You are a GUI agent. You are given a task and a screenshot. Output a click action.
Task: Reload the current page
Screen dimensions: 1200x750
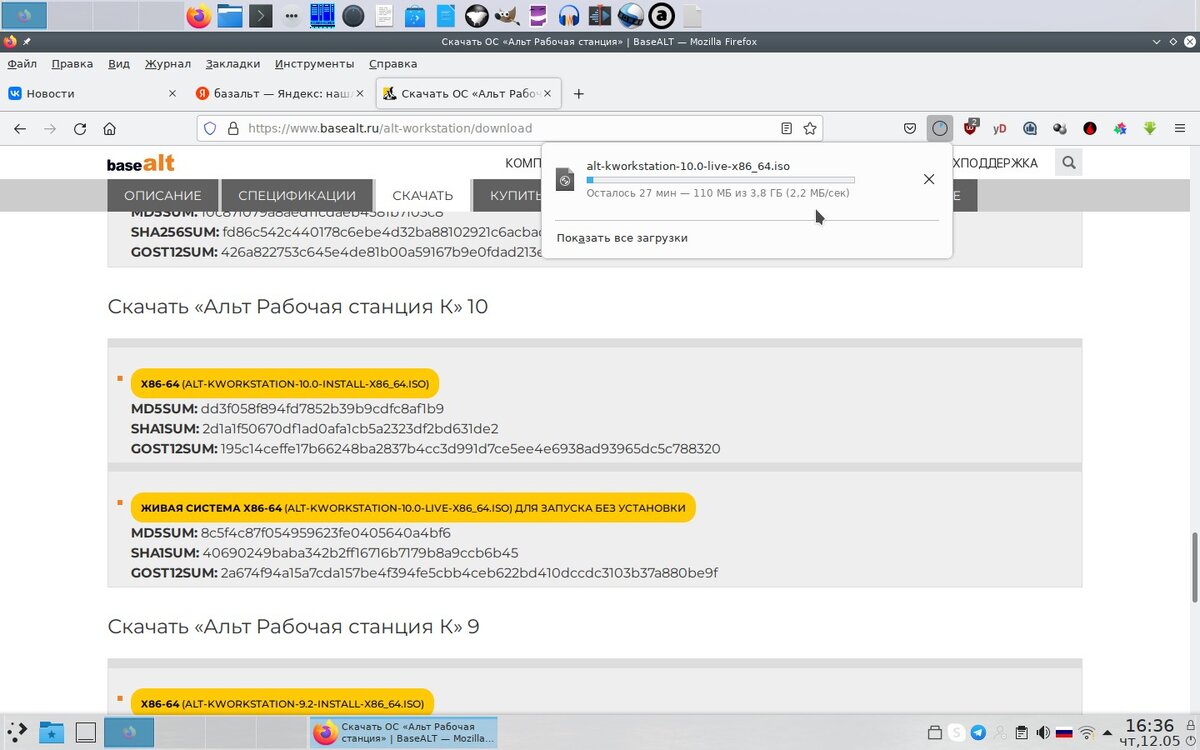coord(80,128)
